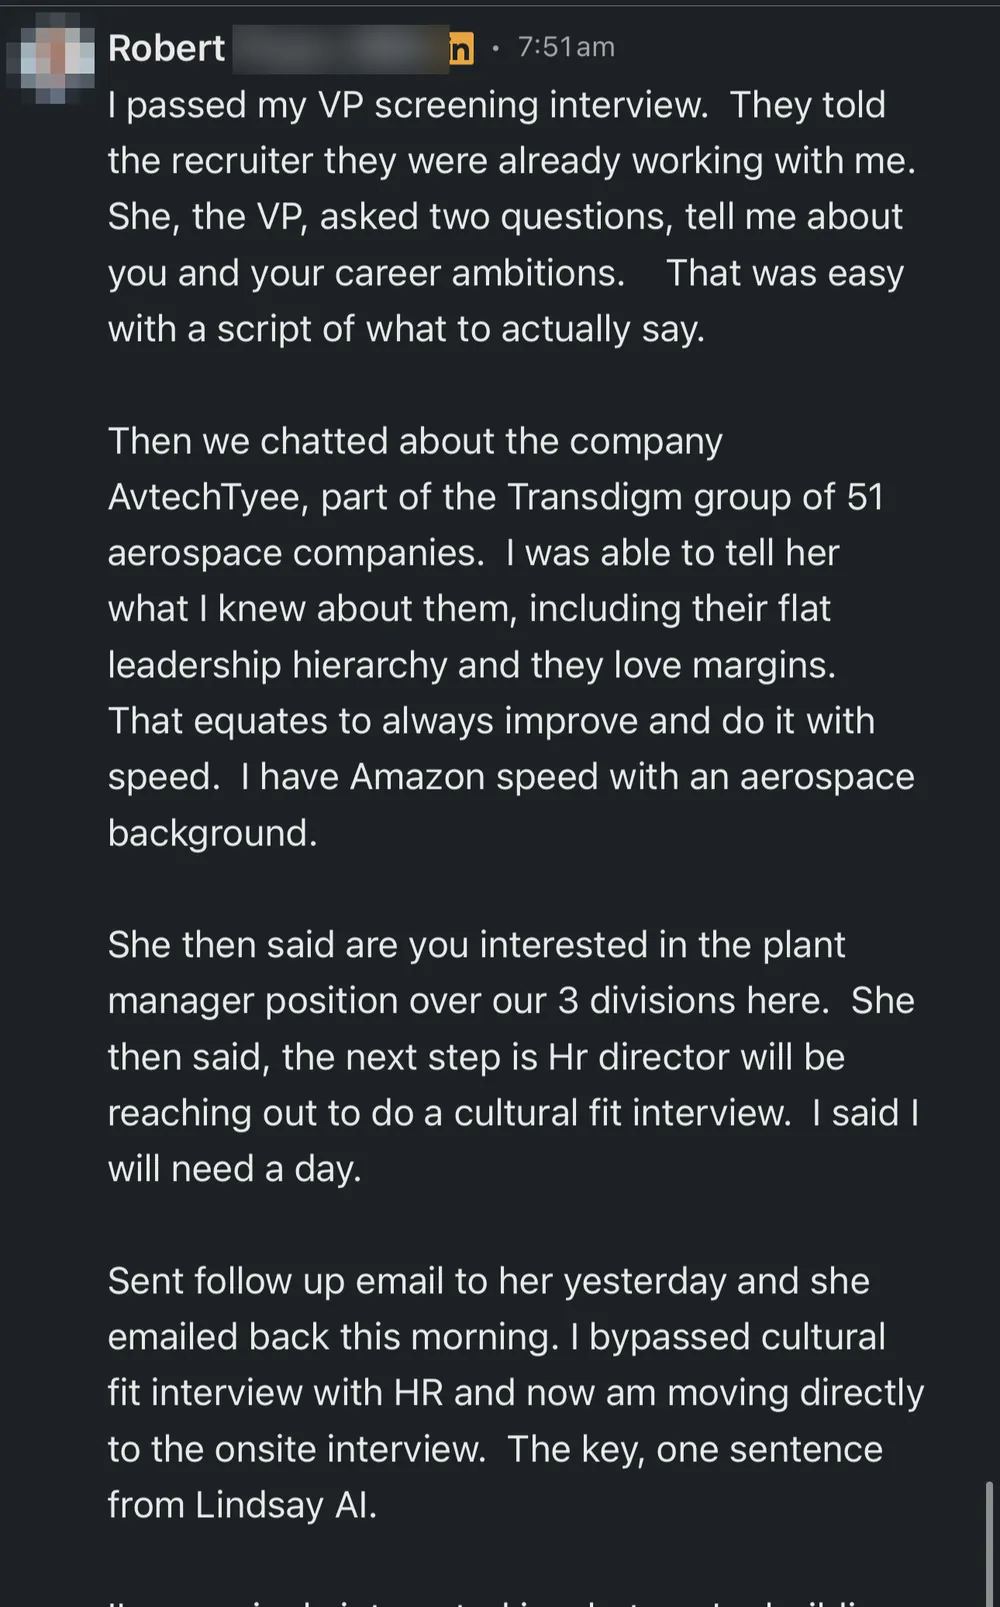This screenshot has height=1607, width=1000.
Task: Click the words 'Lindsay AI' at the paragraph end
Action: (x=285, y=1505)
